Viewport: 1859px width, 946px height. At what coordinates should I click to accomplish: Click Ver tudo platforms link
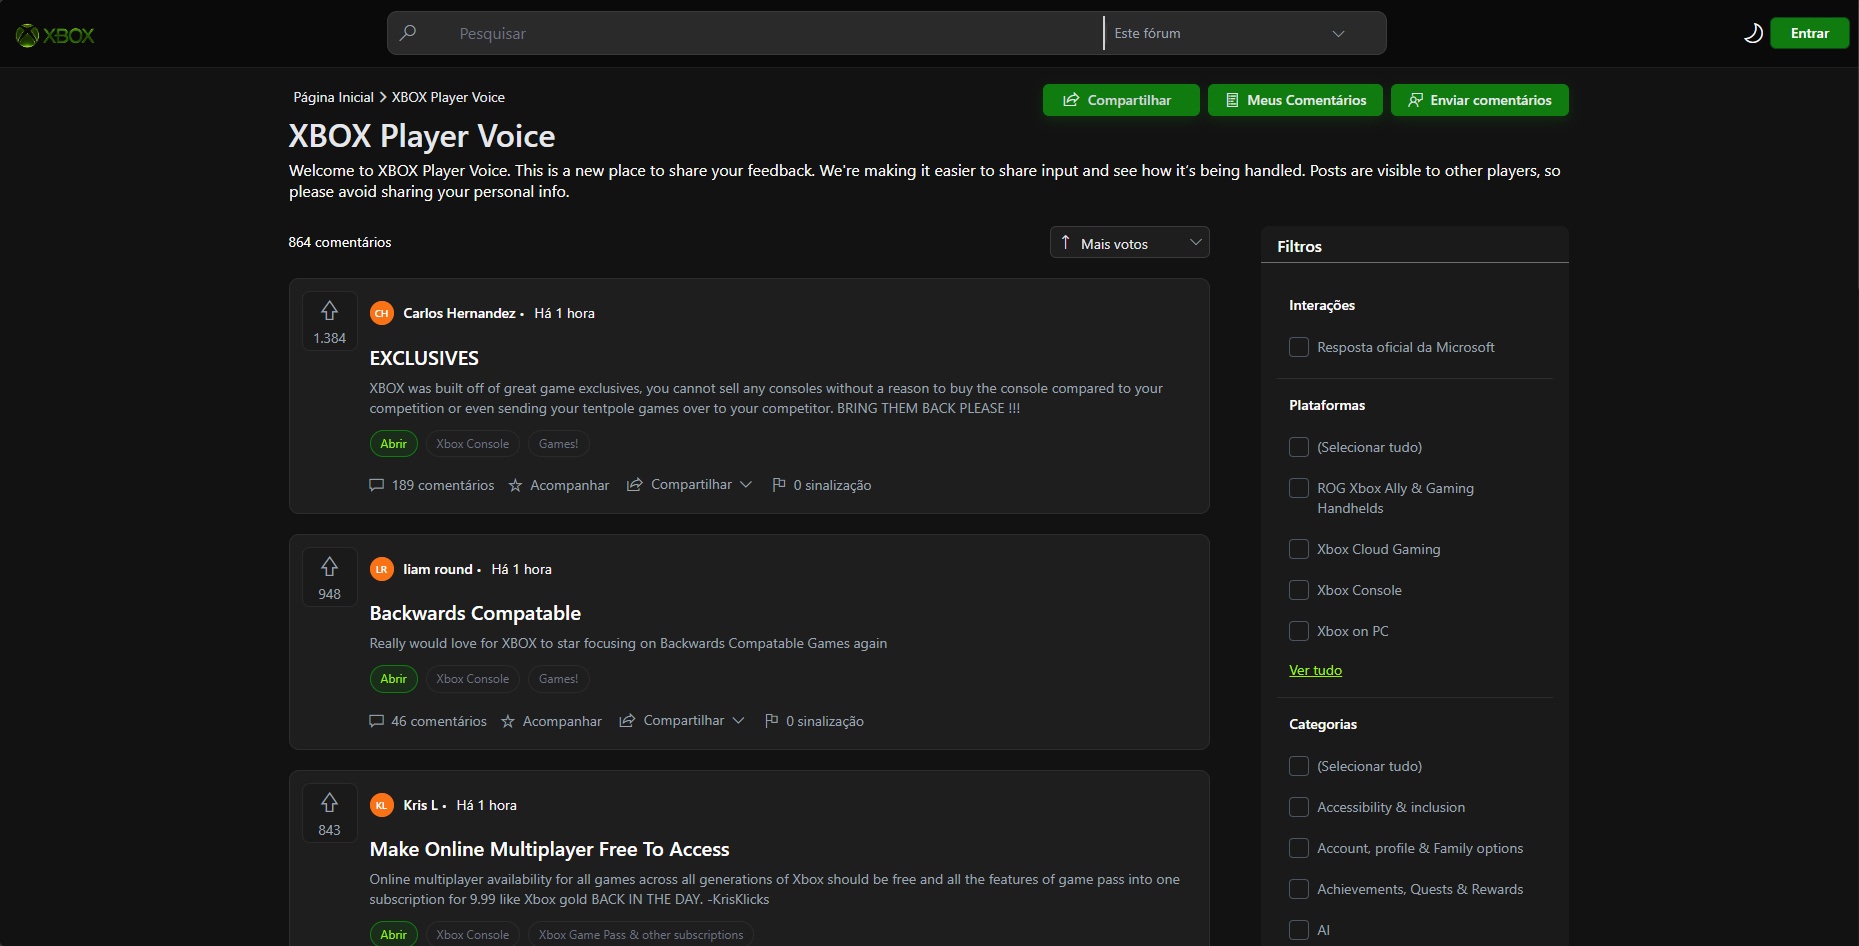[x=1315, y=670]
